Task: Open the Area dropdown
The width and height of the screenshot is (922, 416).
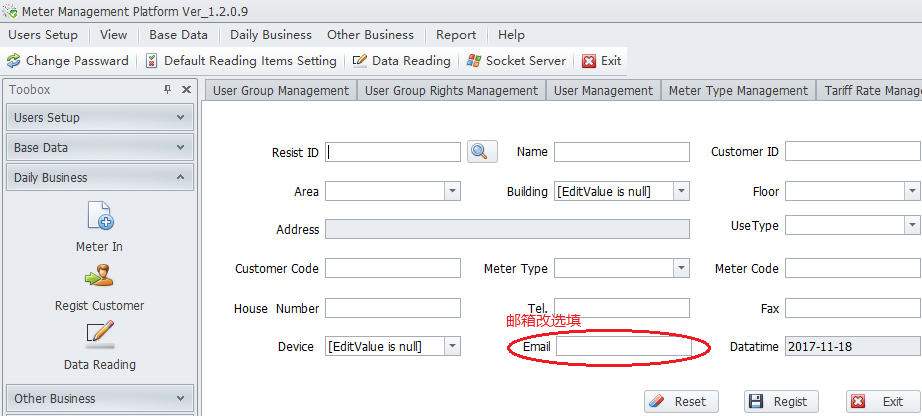Action: click(451, 191)
